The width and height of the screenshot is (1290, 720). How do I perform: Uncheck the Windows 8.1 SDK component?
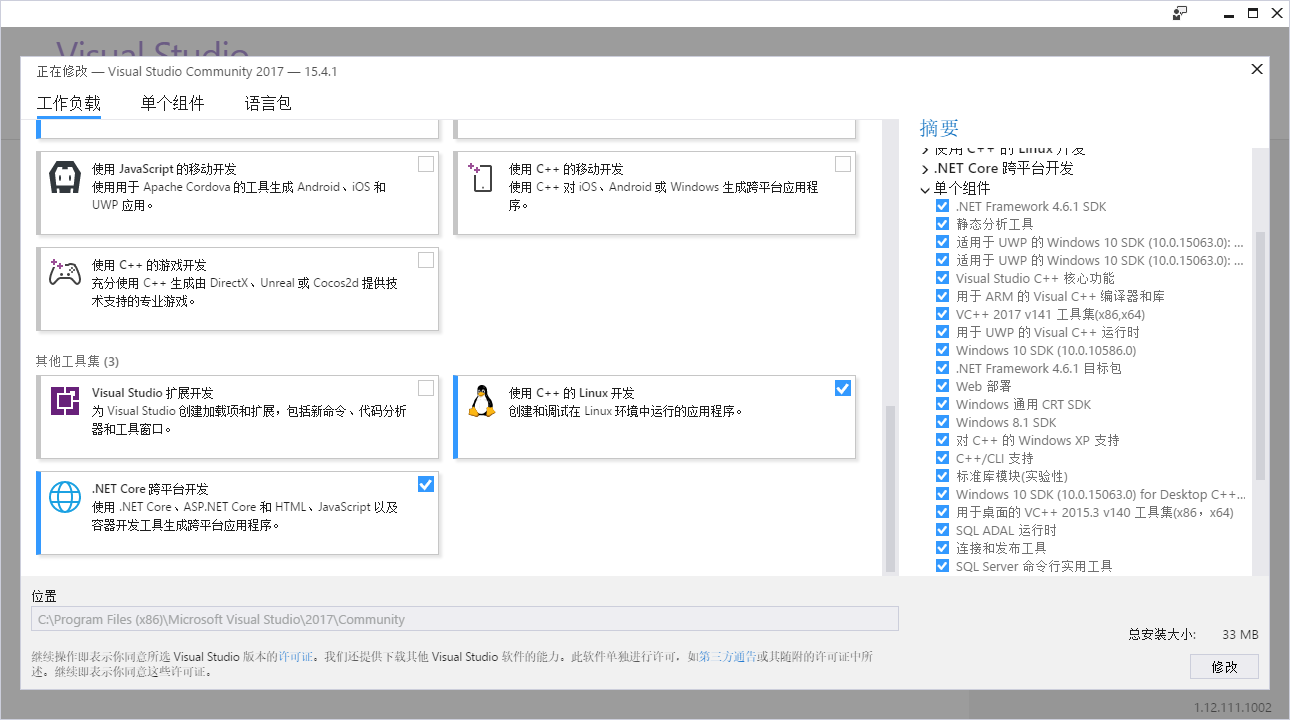click(942, 422)
